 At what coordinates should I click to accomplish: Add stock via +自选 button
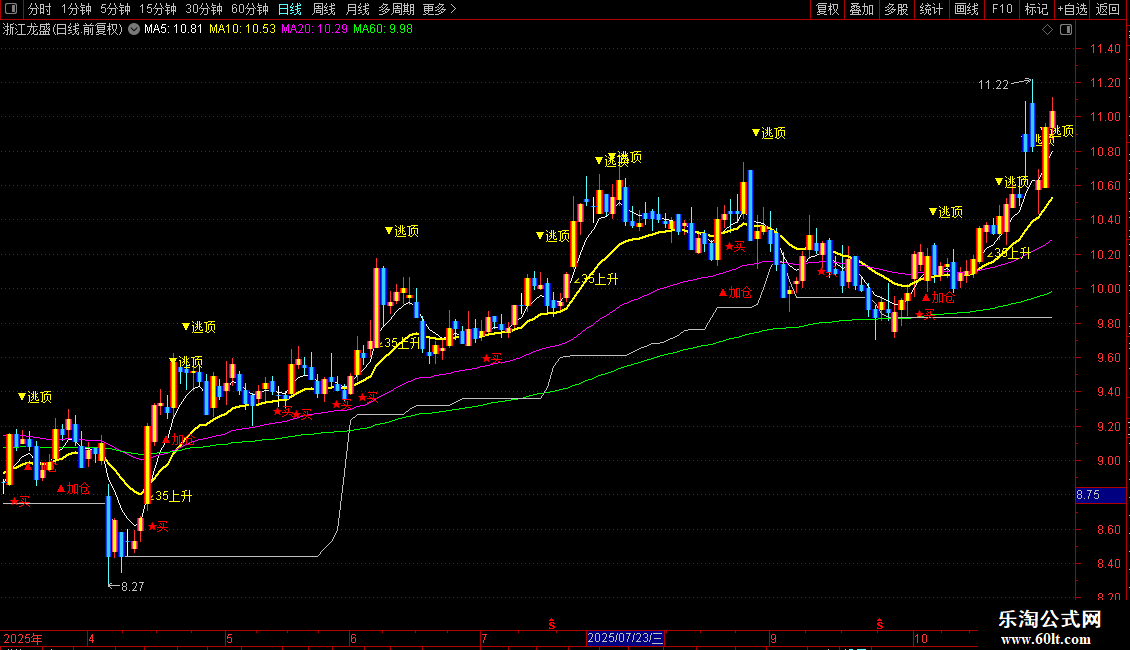(1072, 9)
